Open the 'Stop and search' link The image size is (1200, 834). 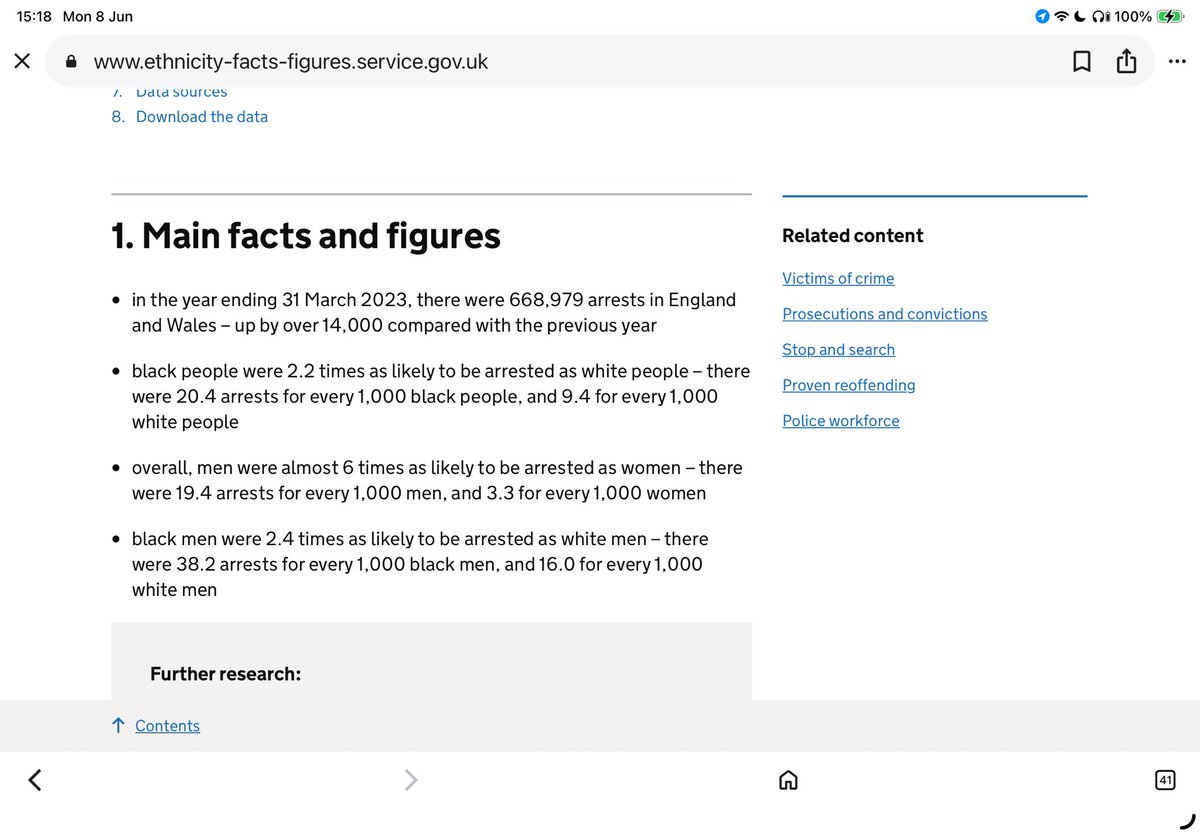[x=838, y=350]
